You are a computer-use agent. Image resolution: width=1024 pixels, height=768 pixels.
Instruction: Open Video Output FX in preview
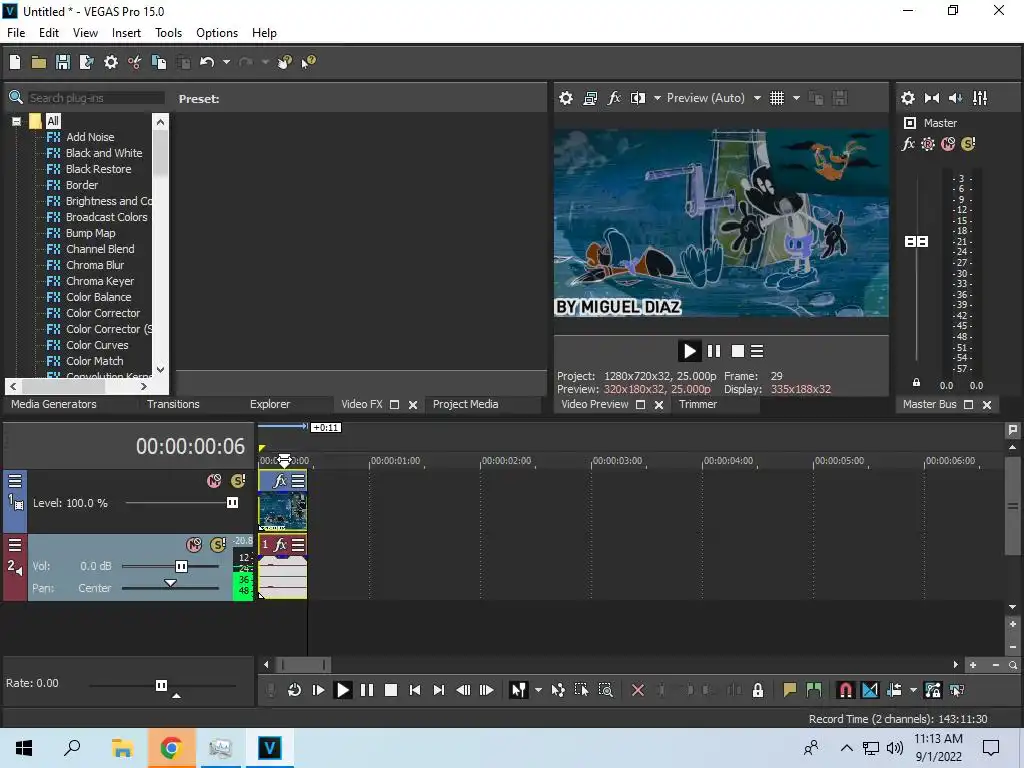coord(614,98)
